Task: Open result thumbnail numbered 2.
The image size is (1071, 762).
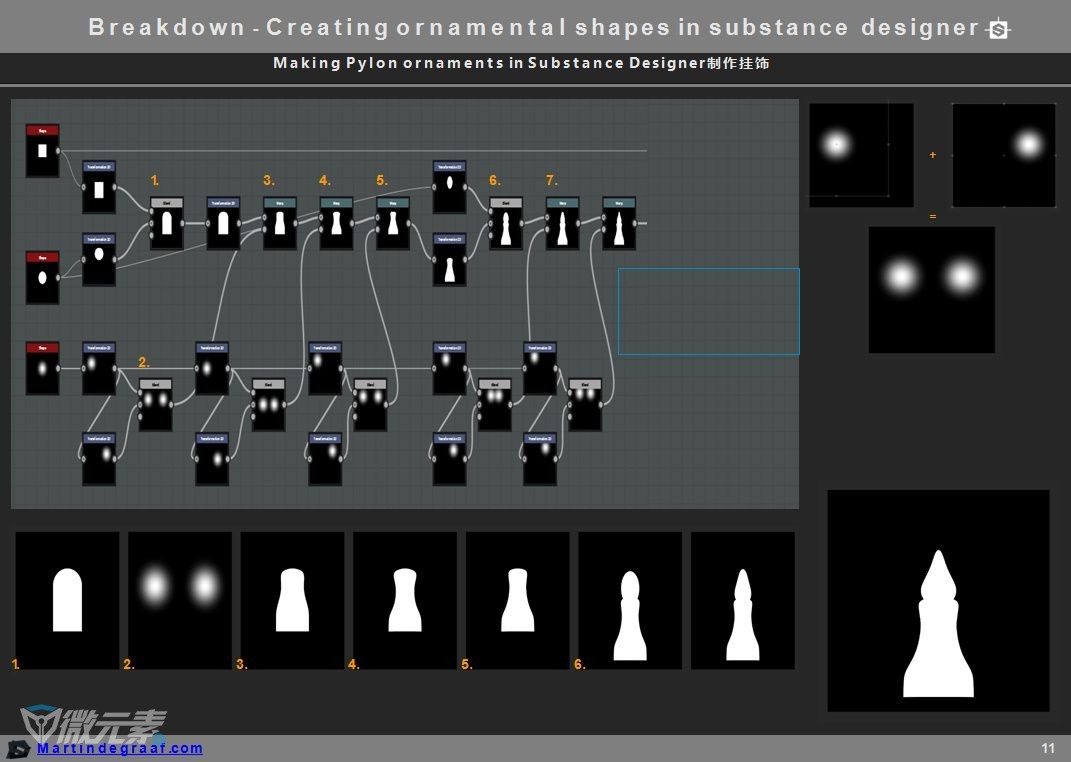Action: coord(180,600)
